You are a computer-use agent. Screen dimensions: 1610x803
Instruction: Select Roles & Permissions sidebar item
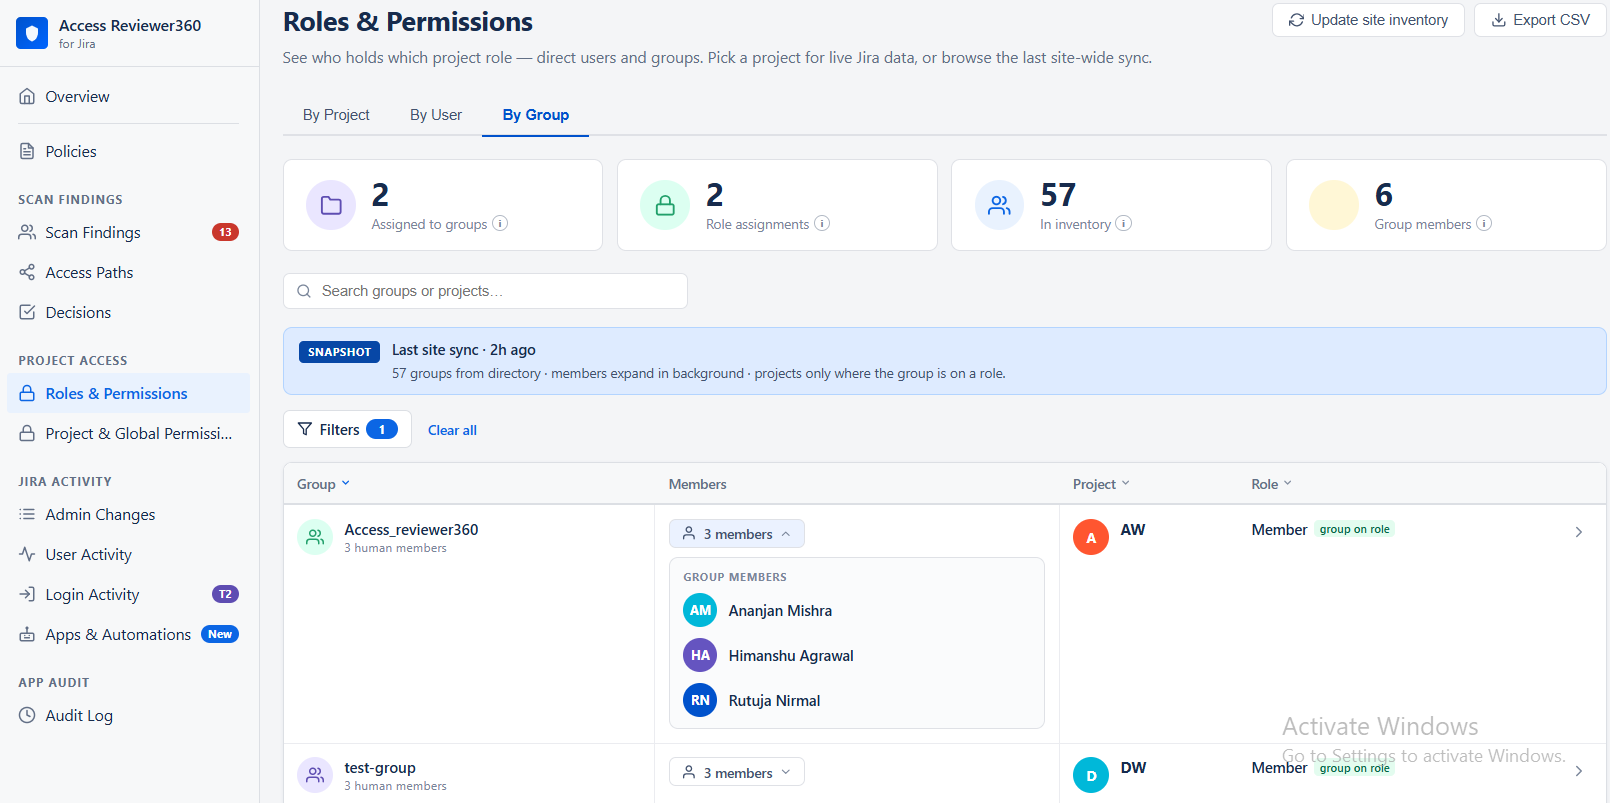tap(128, 394)
